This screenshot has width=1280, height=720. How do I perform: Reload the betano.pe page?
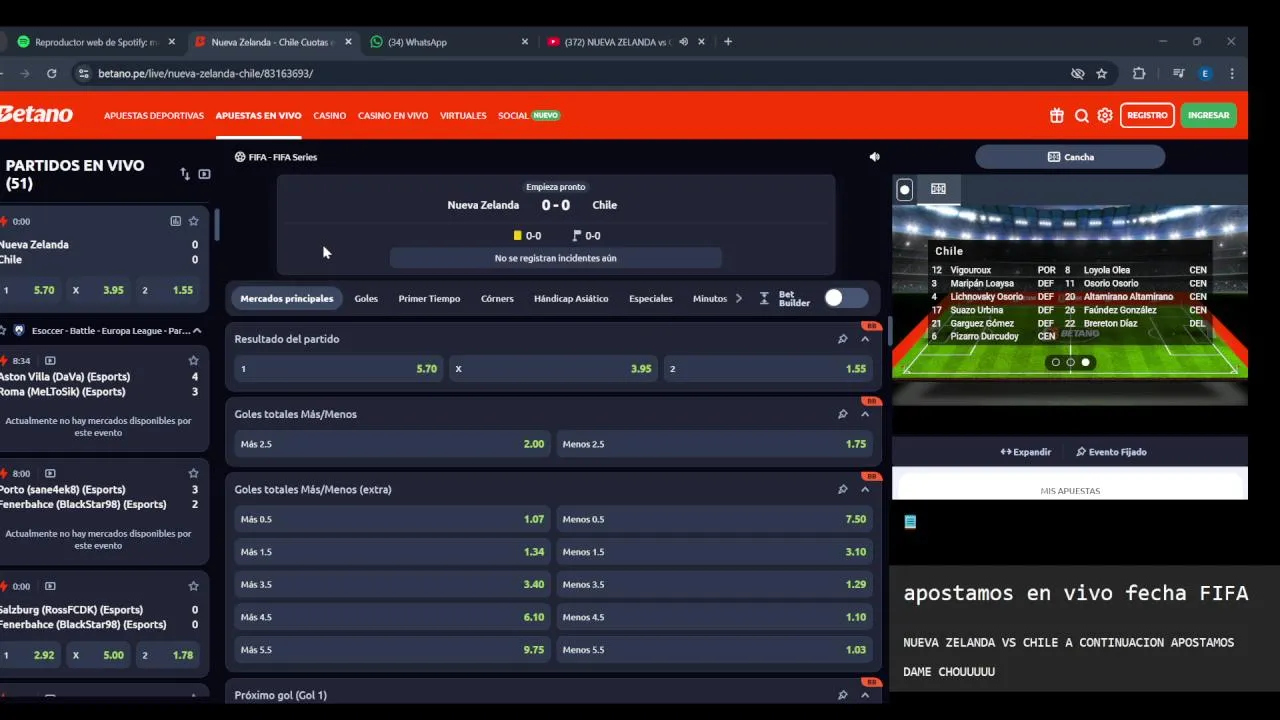point(52,73)
